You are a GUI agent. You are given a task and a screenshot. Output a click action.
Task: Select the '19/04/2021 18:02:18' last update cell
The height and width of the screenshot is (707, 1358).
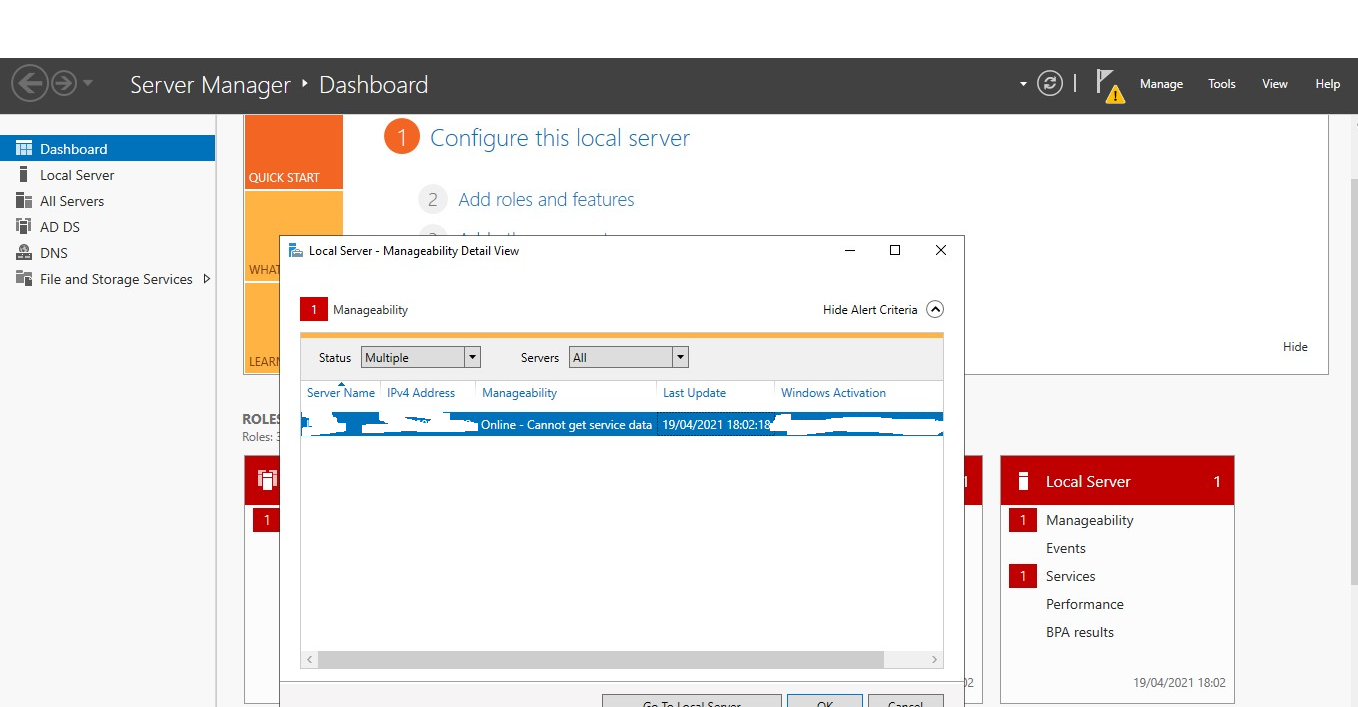pos(716,425)
